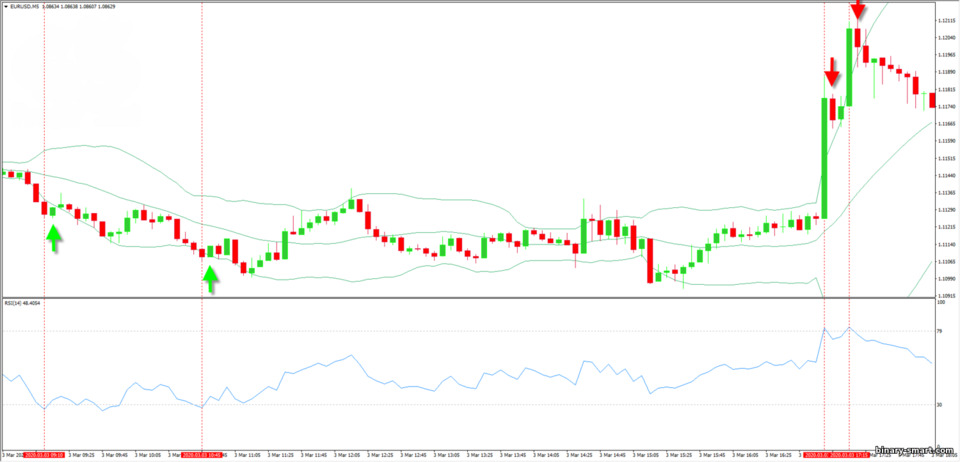This screenshot has height=462, width=960.
Task: Select the RSI(14) 48.4054 indicator label
Action: pyautogui.click(x=20, y=302)
